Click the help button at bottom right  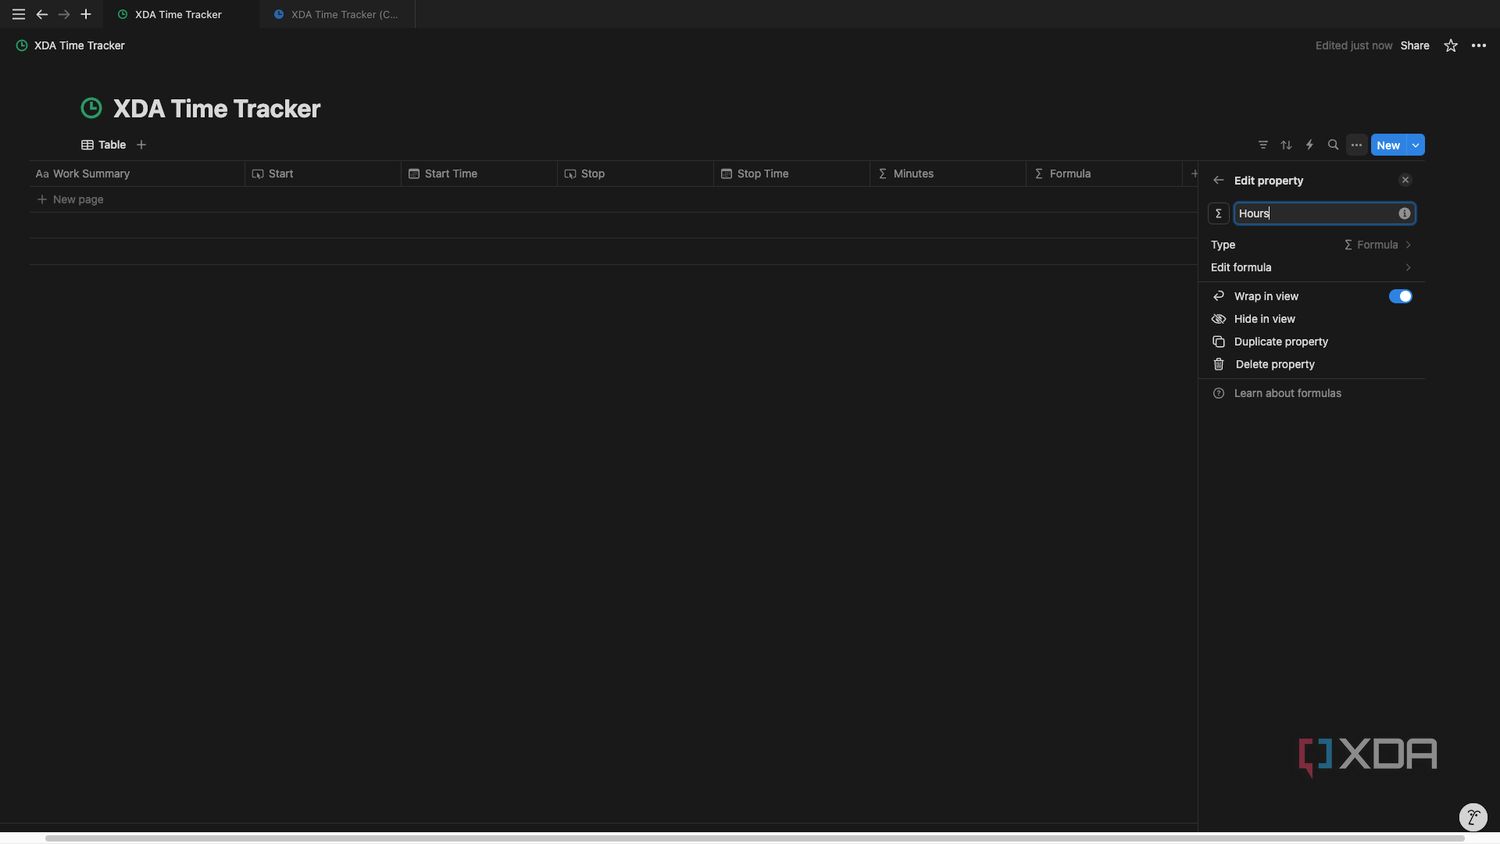pyautogui.click(x=1473, y=817)
